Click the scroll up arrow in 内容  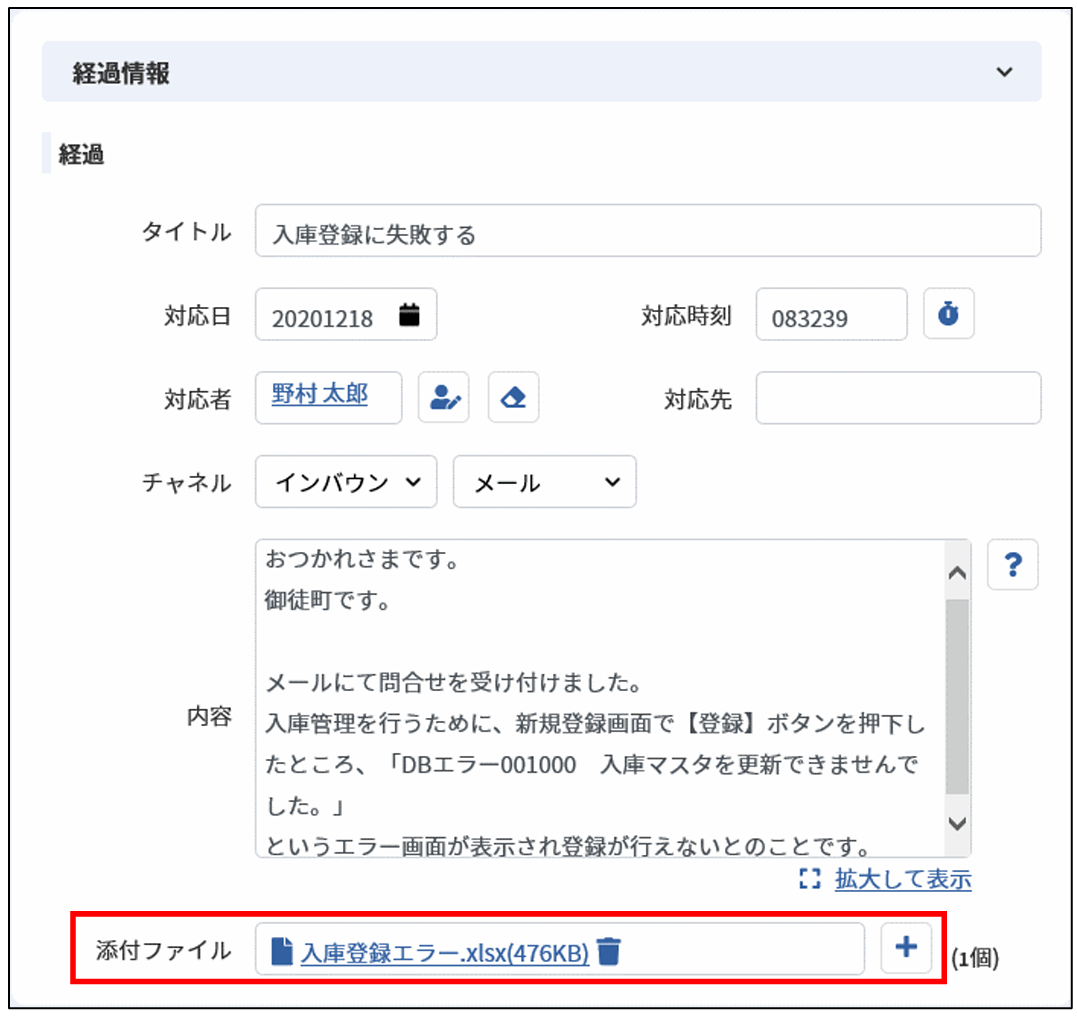point(957,571)
